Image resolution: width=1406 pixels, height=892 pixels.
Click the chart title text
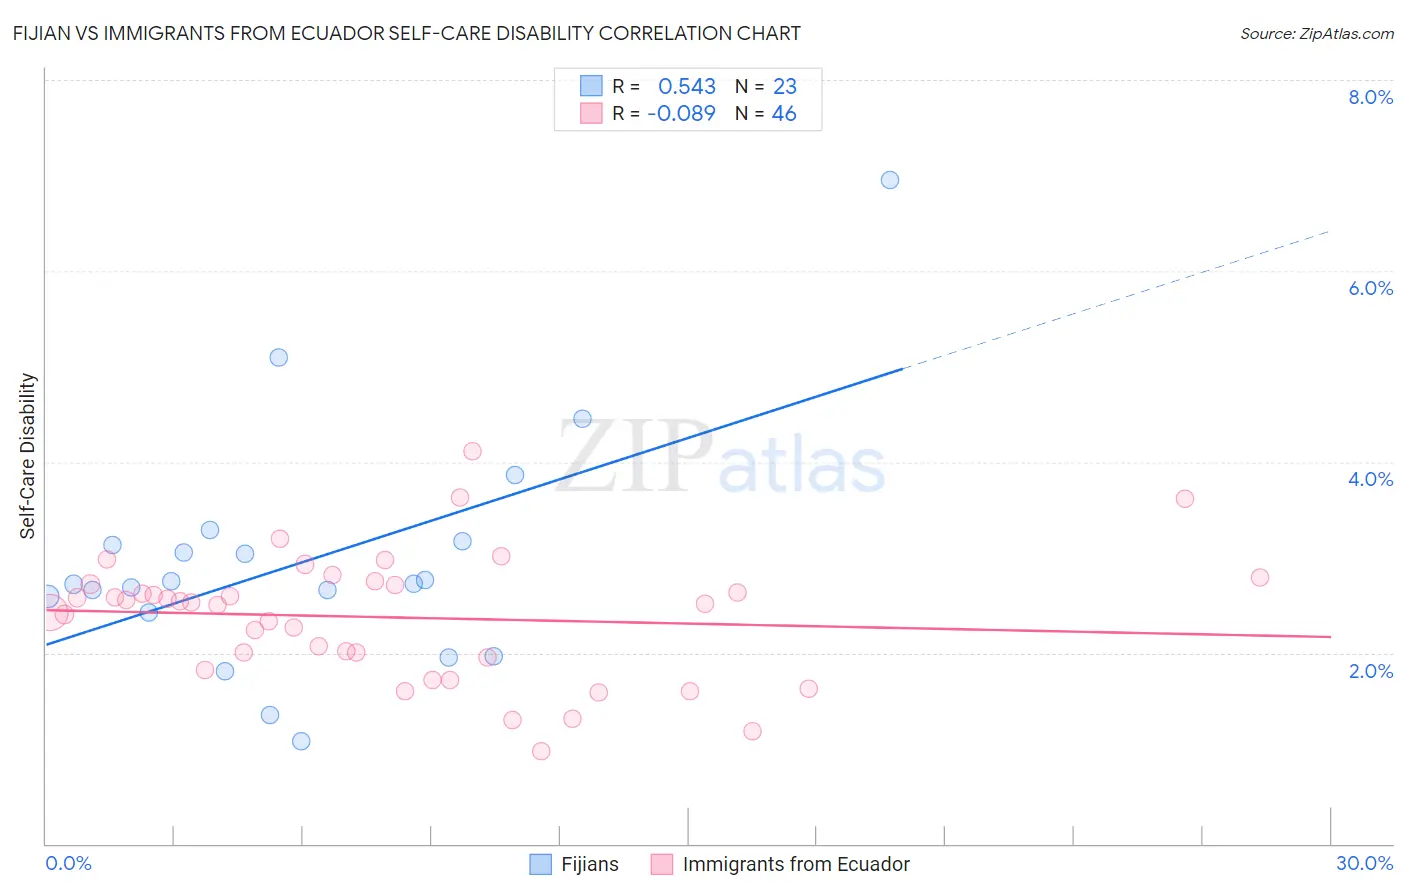tap(407, 33)
